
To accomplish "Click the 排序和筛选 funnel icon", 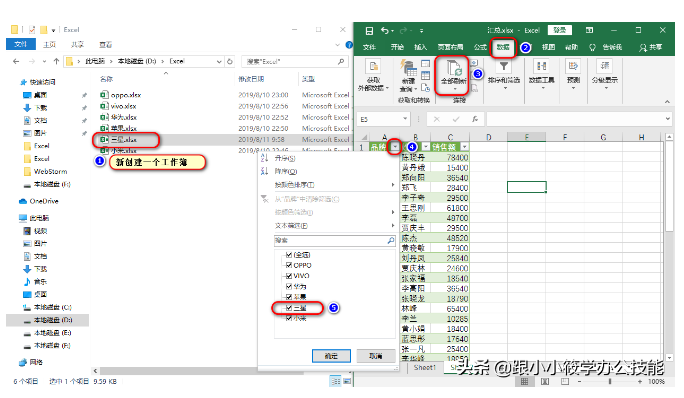I will pos(504,66).
